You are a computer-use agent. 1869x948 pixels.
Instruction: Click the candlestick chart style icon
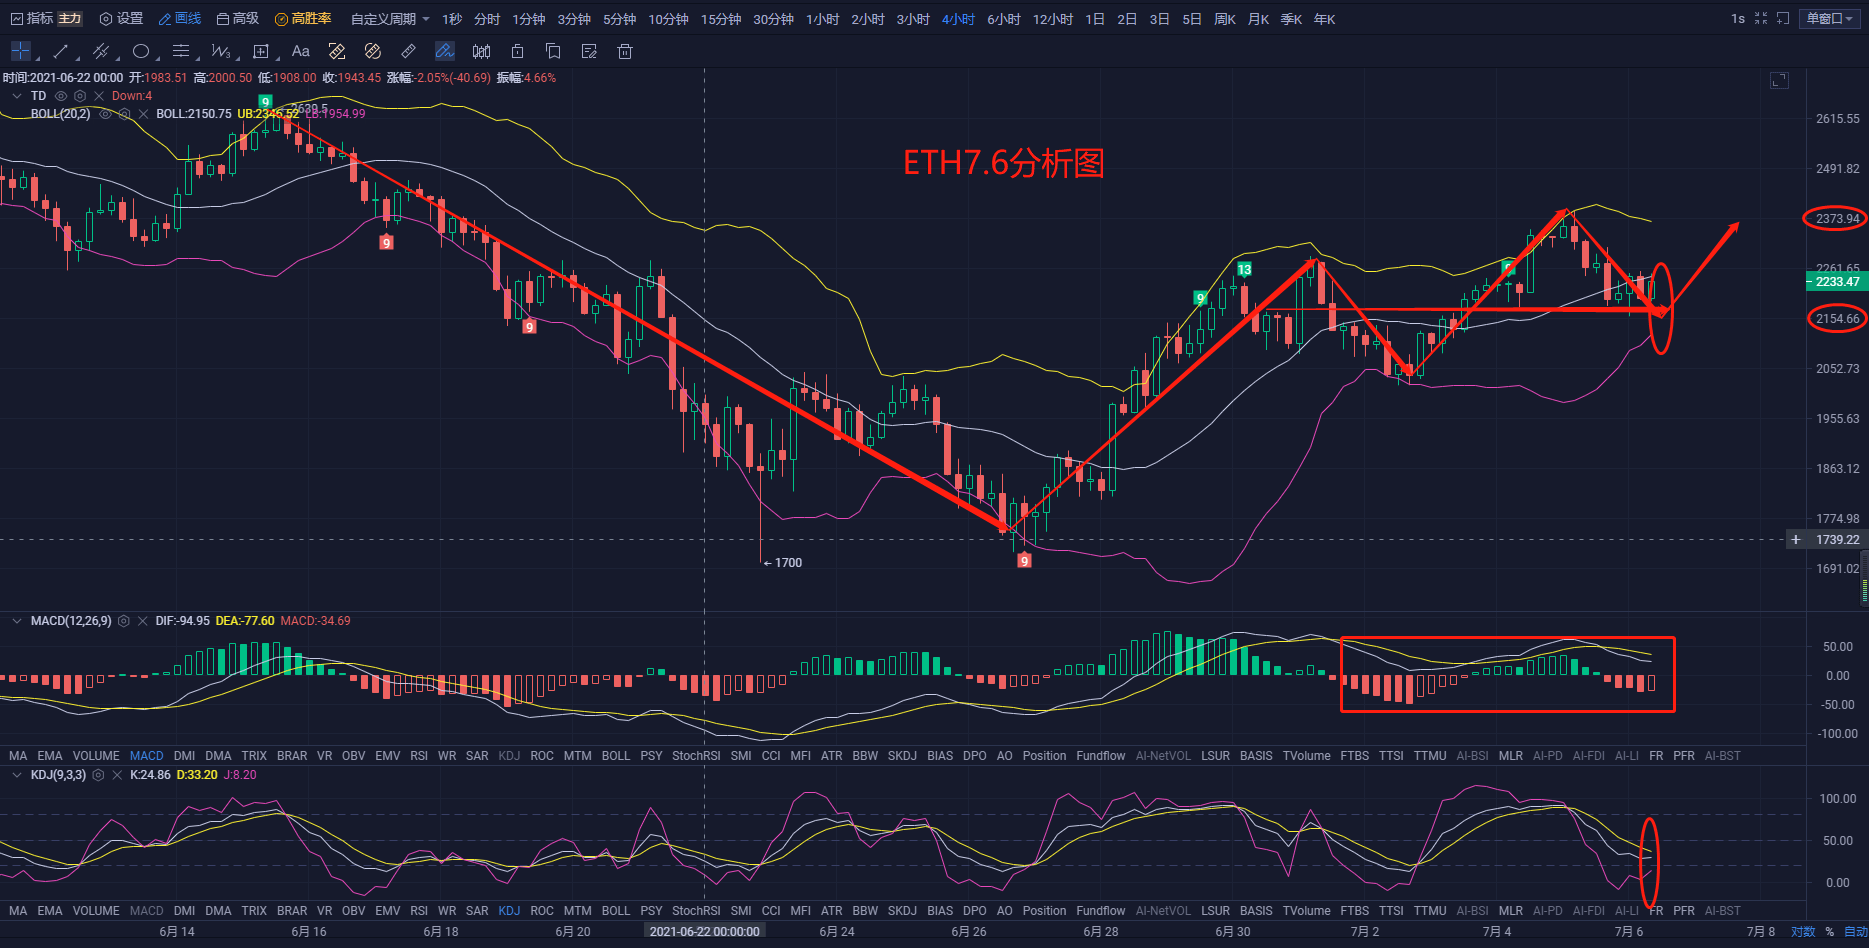click(481, 51)
